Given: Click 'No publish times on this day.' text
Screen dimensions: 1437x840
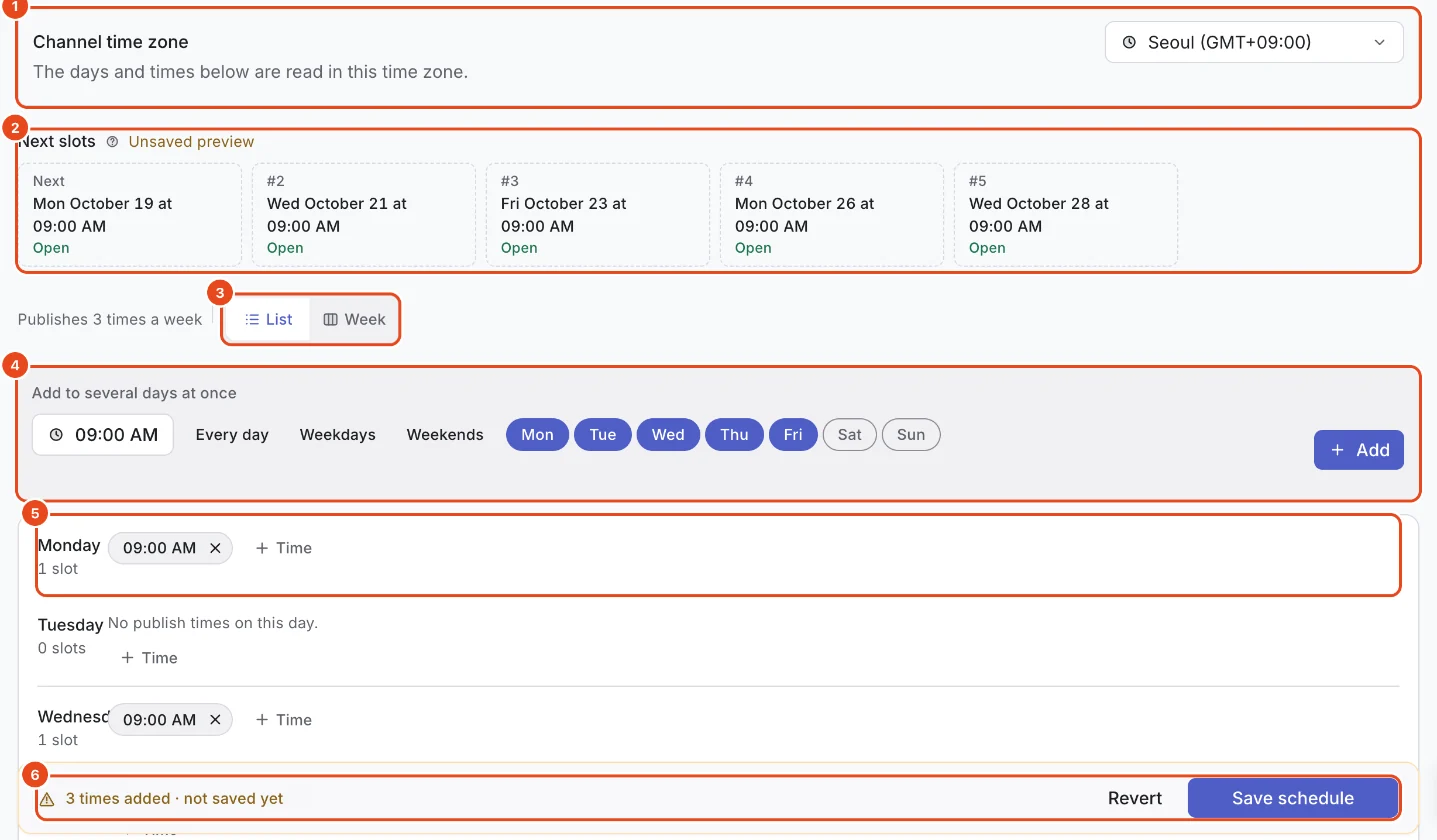Looking at the screenshot, I should click(x=213, y=623).
